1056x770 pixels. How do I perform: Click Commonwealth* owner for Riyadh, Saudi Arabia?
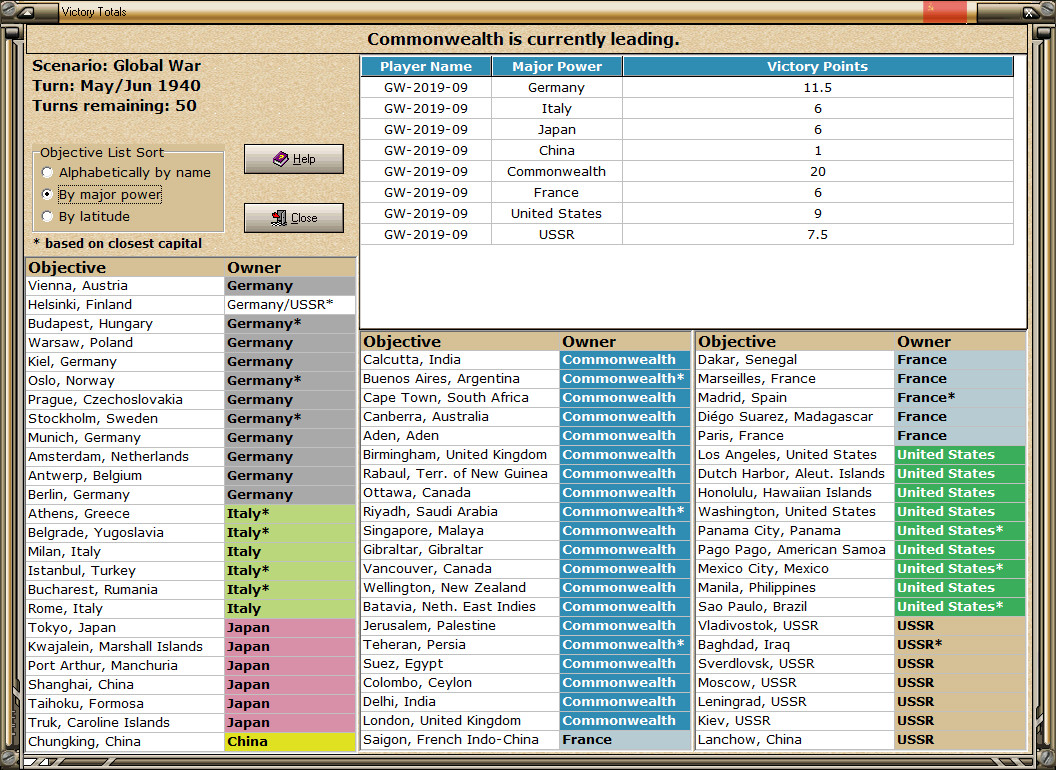tap(624, 511)
